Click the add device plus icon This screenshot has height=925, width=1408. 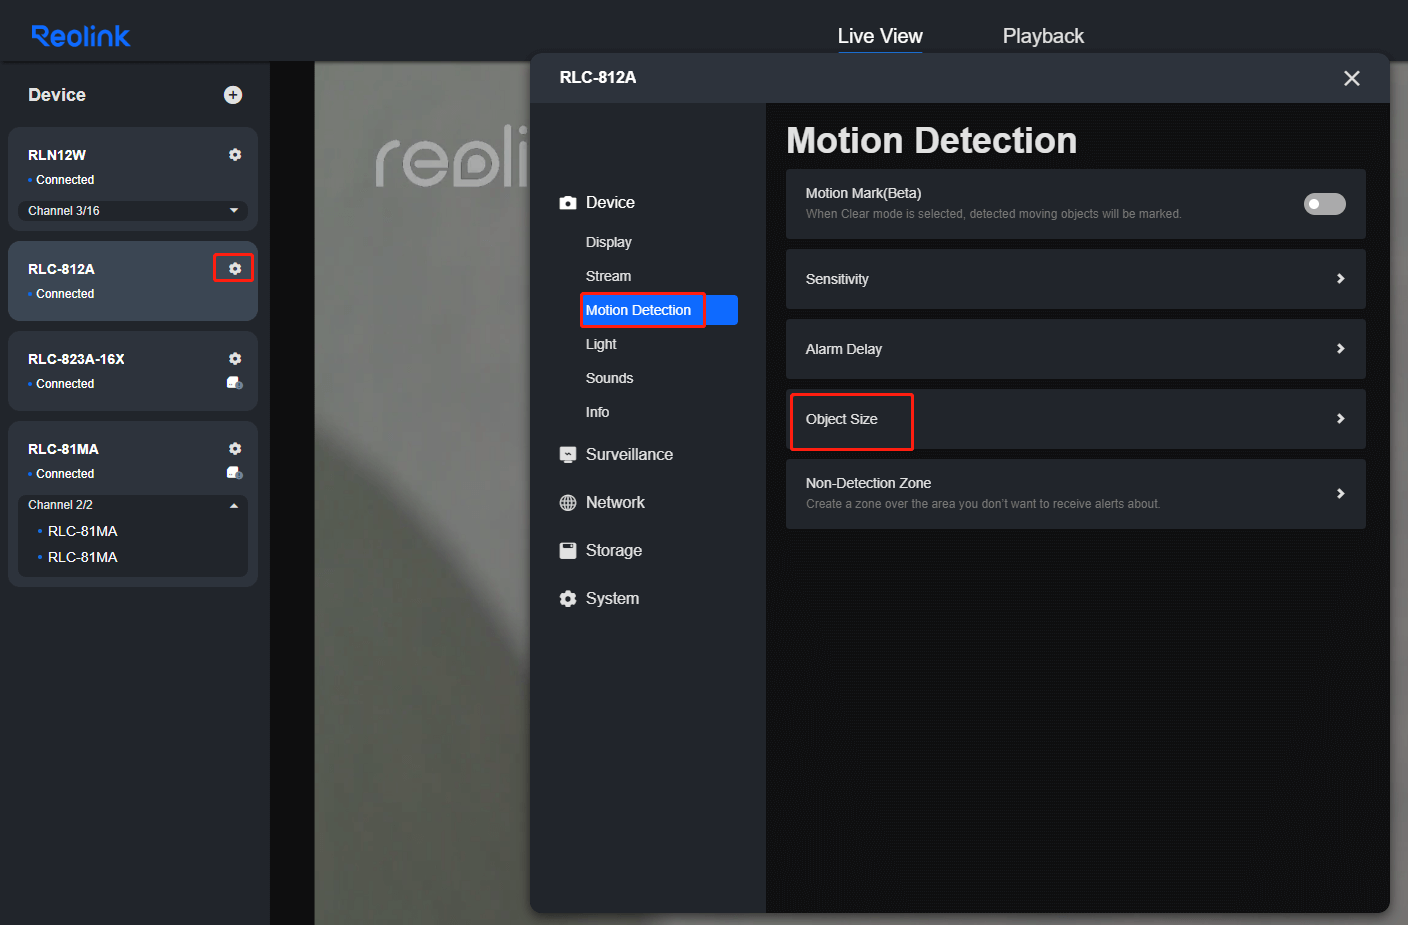pos(233,95)
